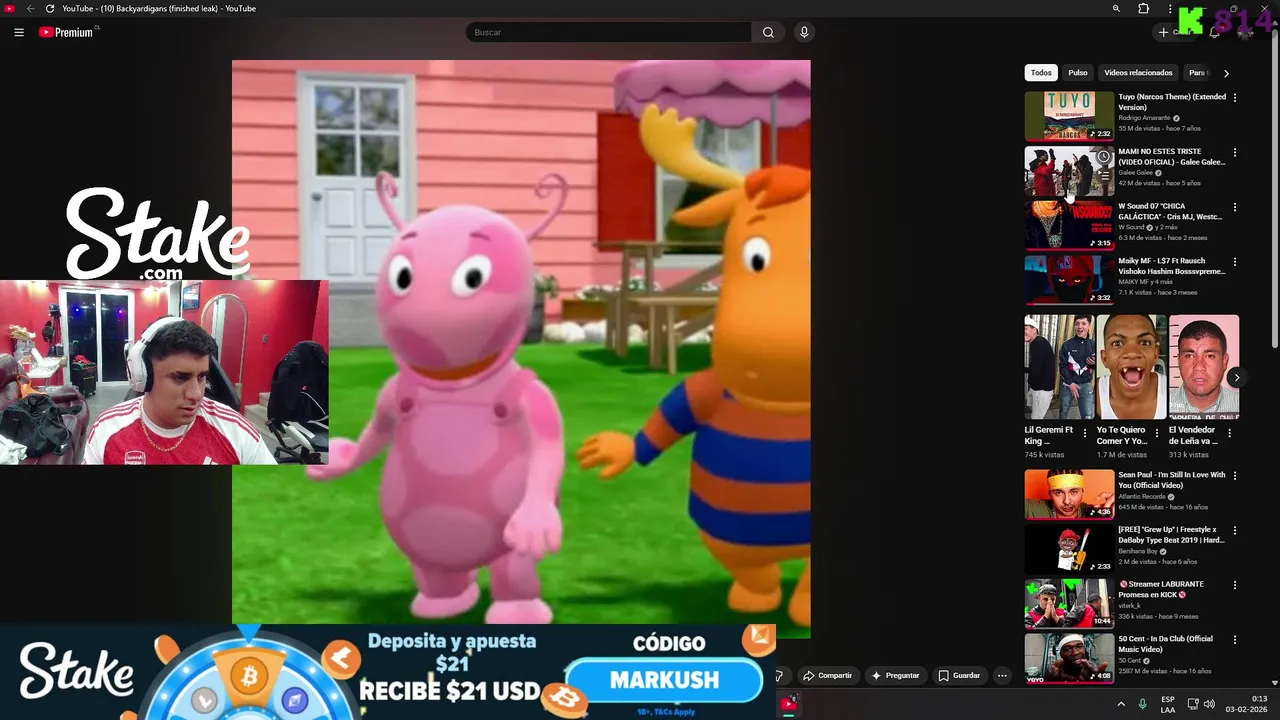Open the viterk_k channel link
The width and height of the screenshot is (1280, 720).
click(x=1129, y=606)
